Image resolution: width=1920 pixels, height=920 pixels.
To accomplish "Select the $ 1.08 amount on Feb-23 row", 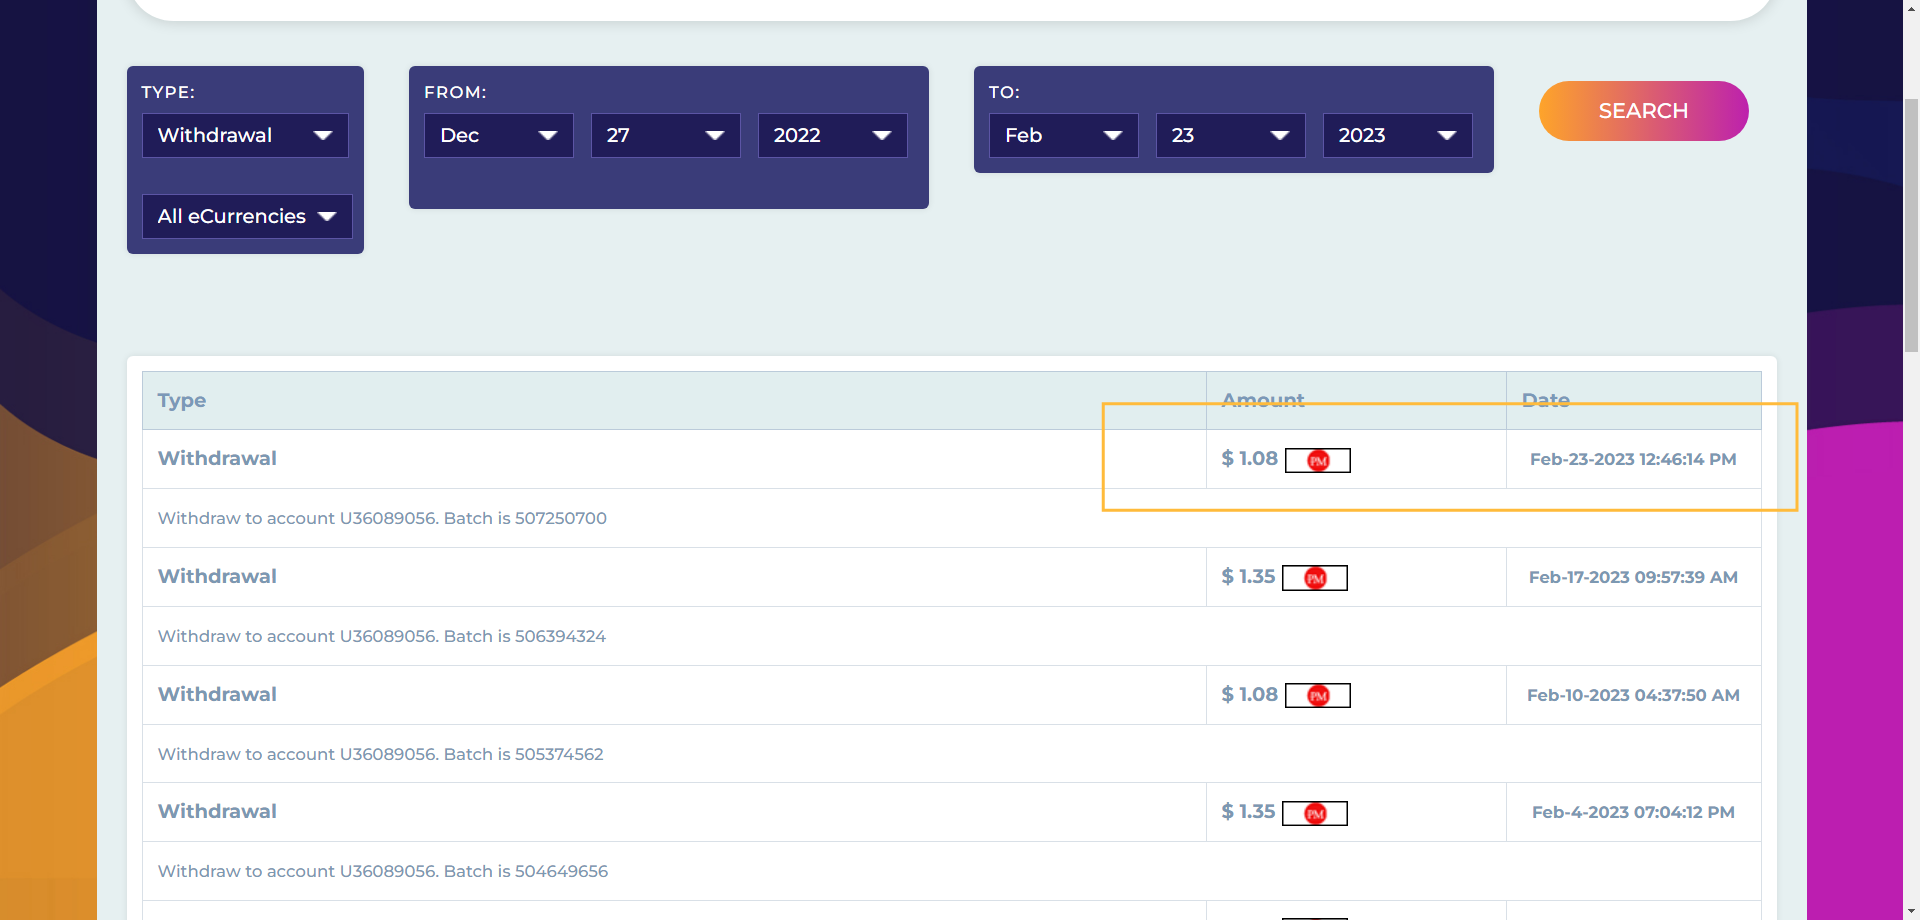I will 1249,458.
